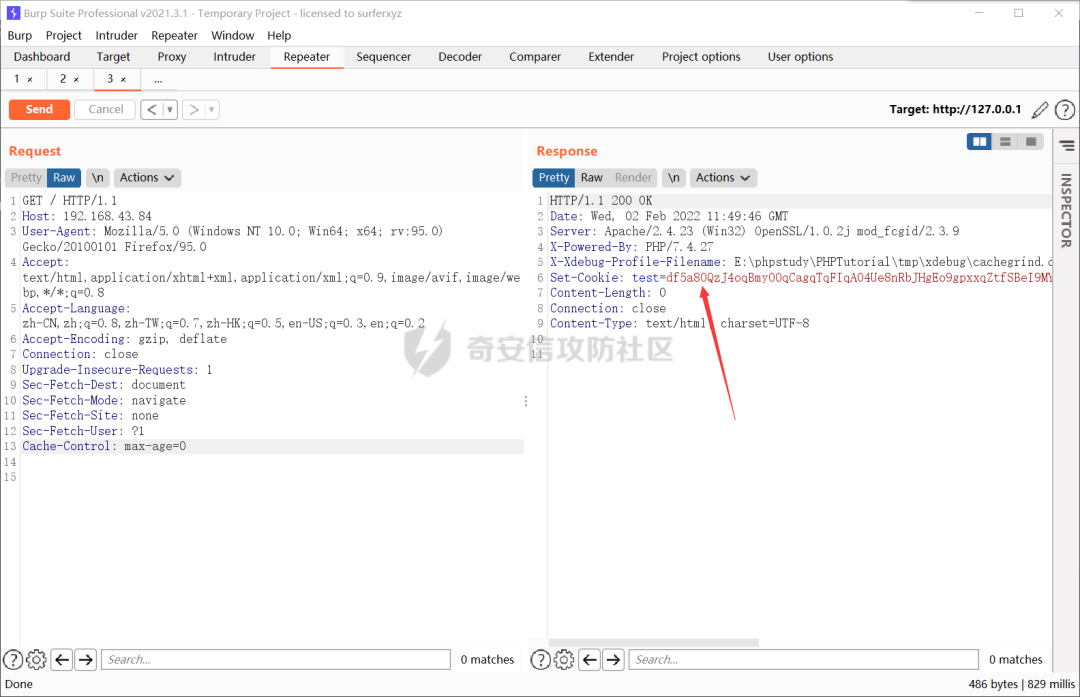Edit target with the pencil icon
The height and width of the screenshot is (697, 1080).
pos(1040,110)
